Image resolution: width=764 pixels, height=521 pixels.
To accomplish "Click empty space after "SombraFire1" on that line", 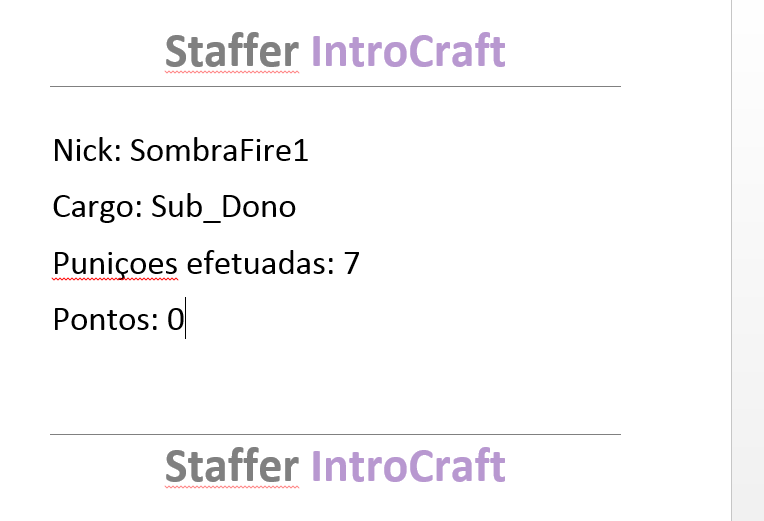I will tap(465, 150).
